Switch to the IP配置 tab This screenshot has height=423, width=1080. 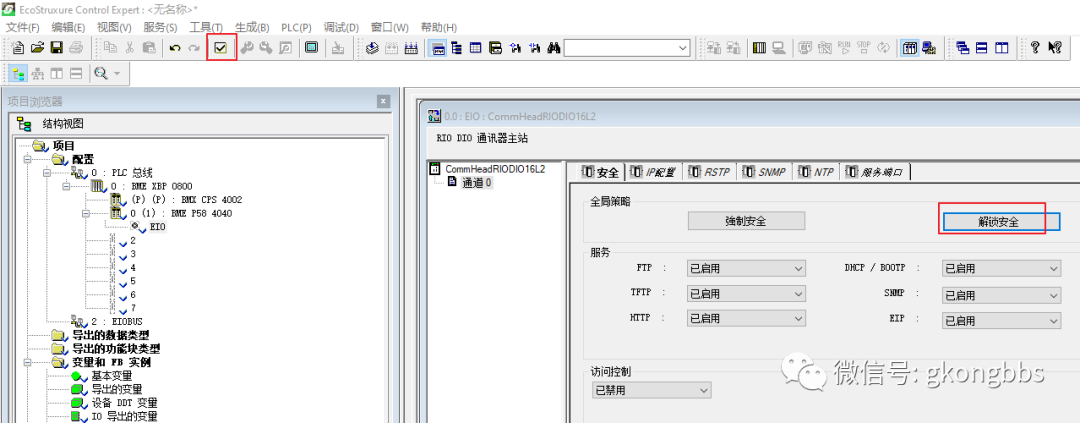[x=653, y=172]
